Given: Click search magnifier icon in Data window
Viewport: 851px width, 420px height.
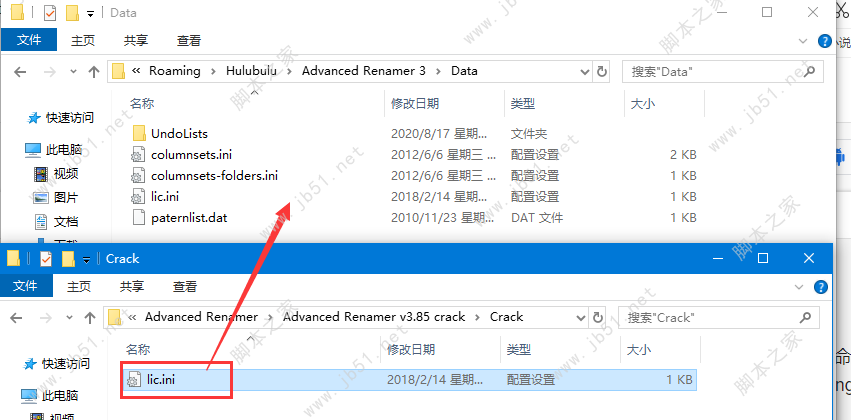Looking at the screenshot, I should tap(810, 72).
